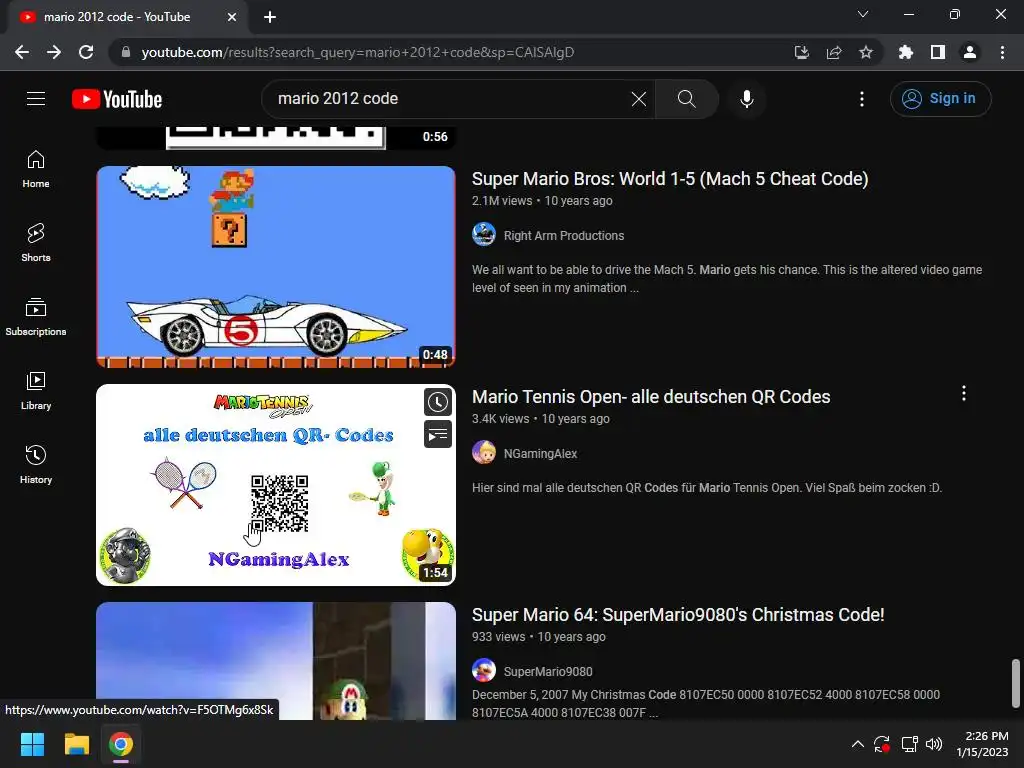Click the browser address bar URL
The image size is (1024, 768).
358,52
